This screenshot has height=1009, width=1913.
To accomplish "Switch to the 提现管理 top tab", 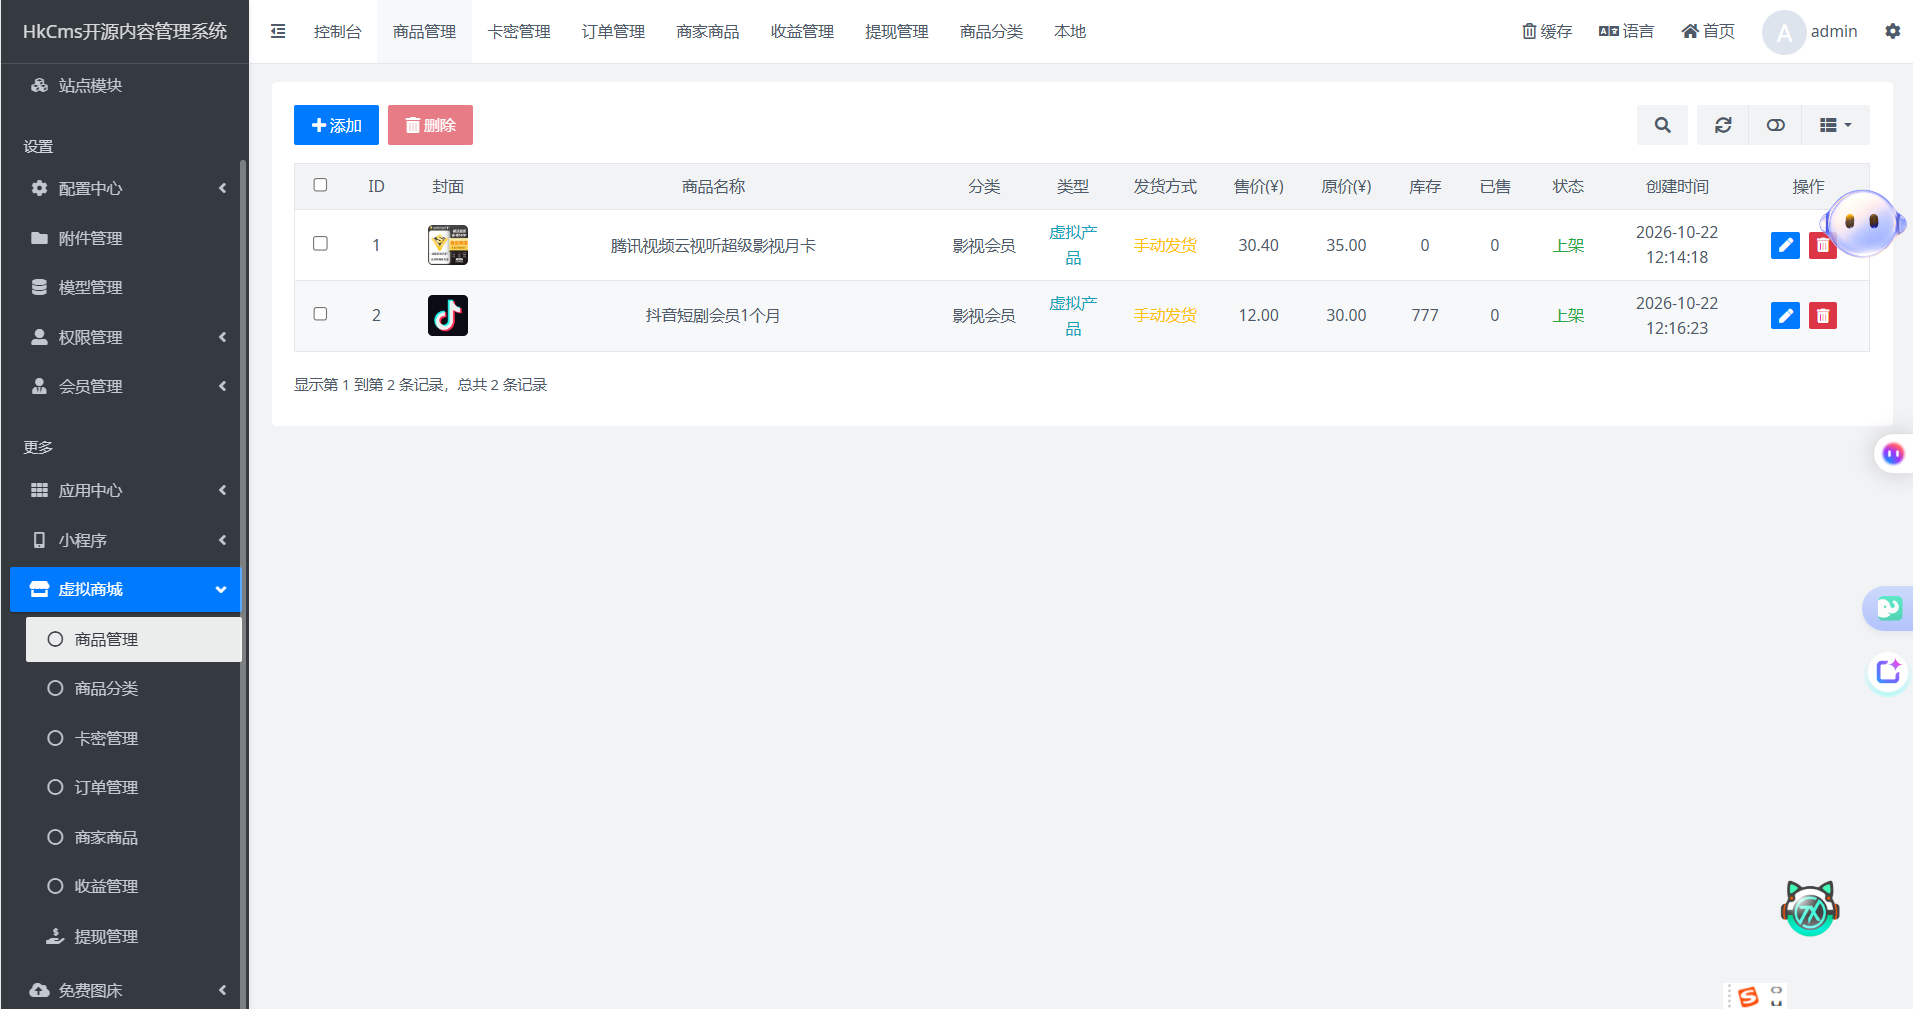I will (x=896, y=31).
